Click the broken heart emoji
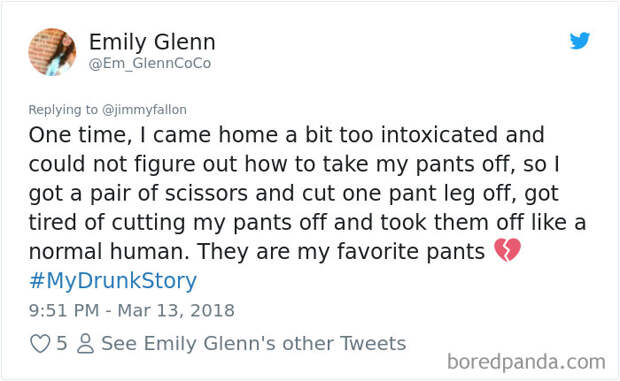The width and height of the screenshot is (620, 381). [x=507, y=250]
